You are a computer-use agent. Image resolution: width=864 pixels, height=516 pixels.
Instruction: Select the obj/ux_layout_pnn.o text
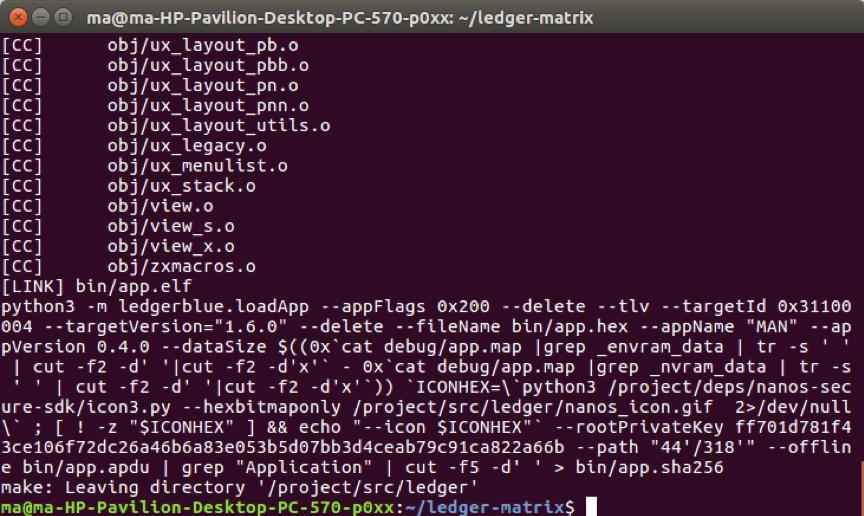(207, 105)
